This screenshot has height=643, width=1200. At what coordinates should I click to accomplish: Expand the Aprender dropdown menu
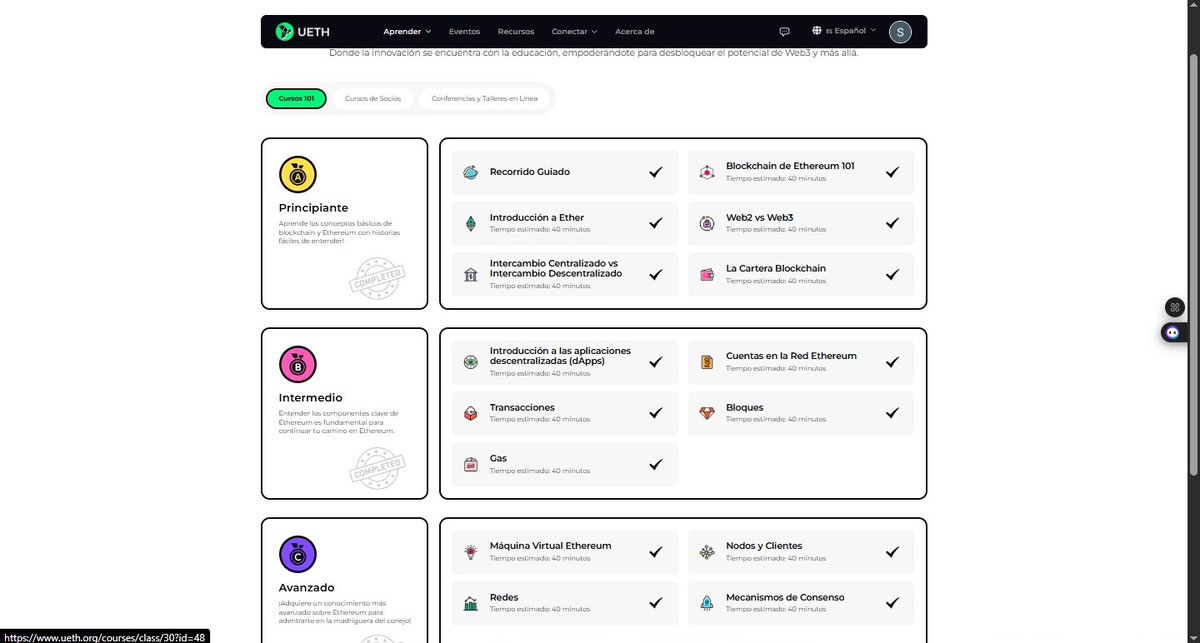click(407, 32)
